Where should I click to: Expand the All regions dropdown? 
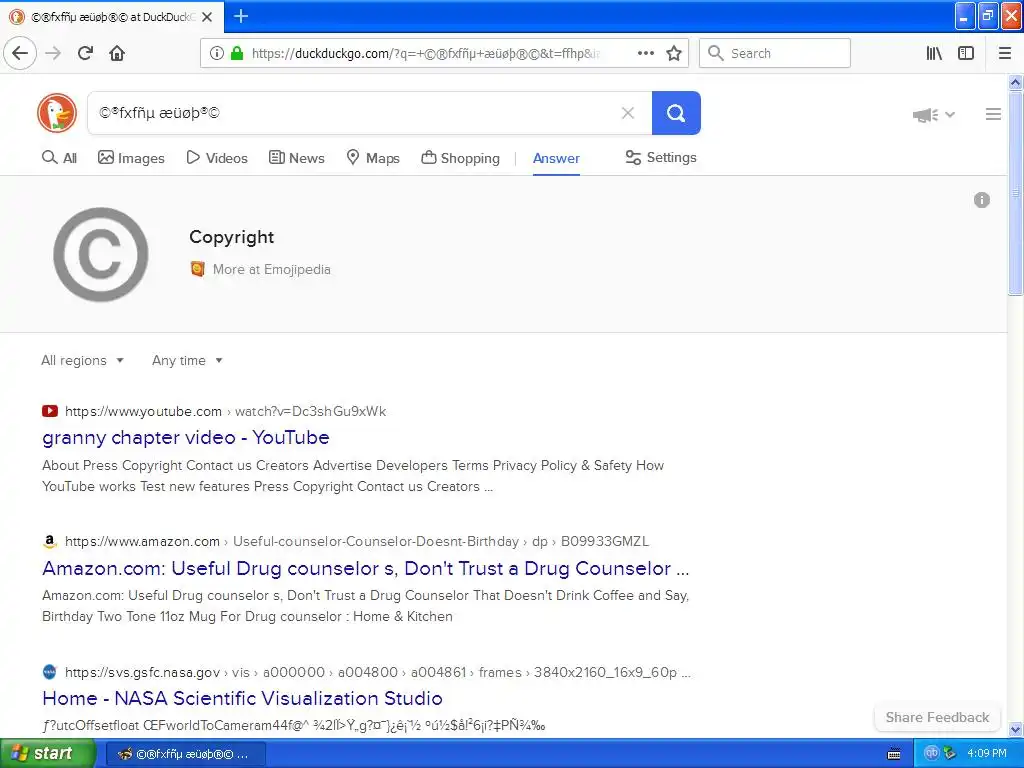(82, 360)
